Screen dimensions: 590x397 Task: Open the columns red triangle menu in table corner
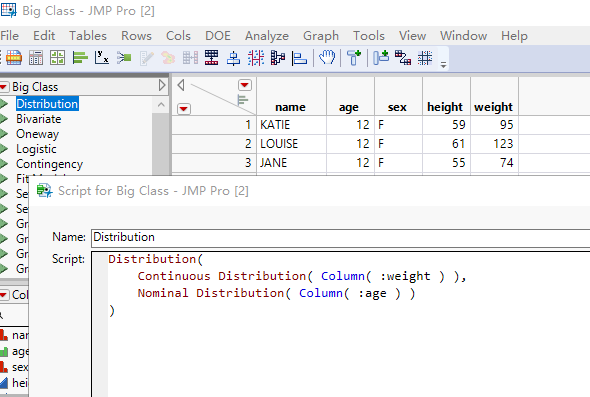[x=245, y=85]
